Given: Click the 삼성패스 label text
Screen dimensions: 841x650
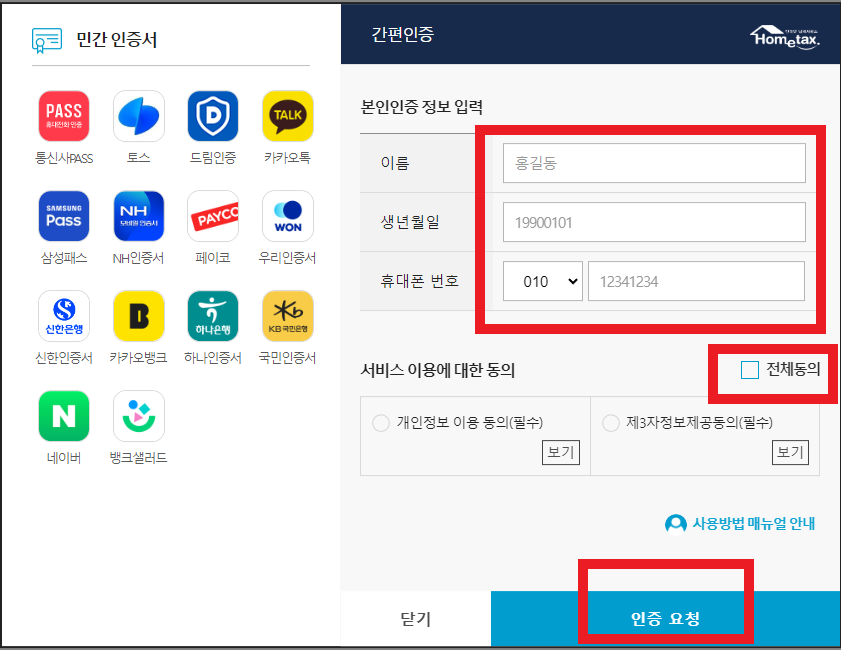Looking at the screenshot, I should click(64, 258).
